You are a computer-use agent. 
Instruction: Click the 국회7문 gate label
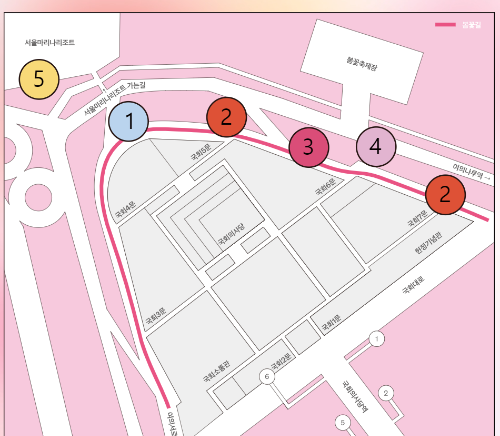[418, 218]
